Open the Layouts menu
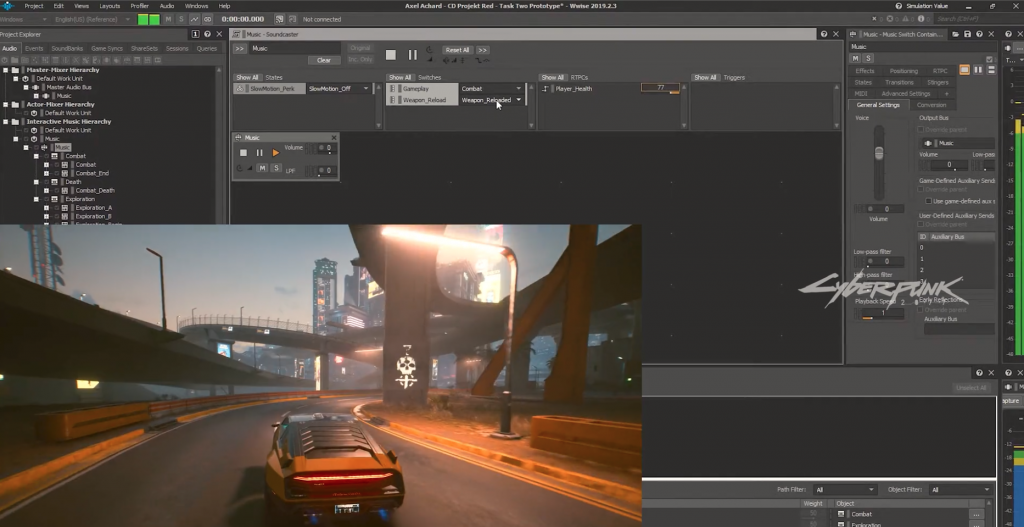This screenshot has height=527, width=1024. 109,6
